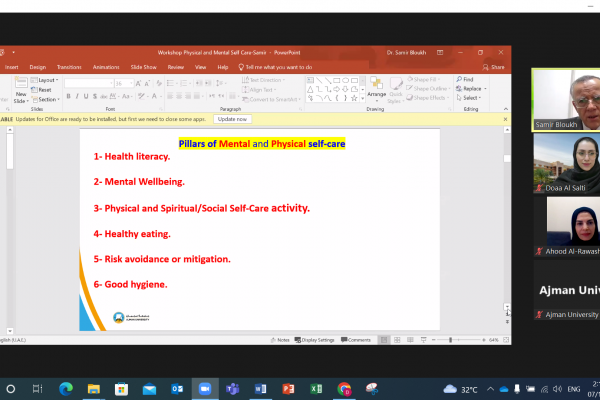Viewport: 600px width, 400px height.
Task: Open the Transitions tab
Action: 69,67
